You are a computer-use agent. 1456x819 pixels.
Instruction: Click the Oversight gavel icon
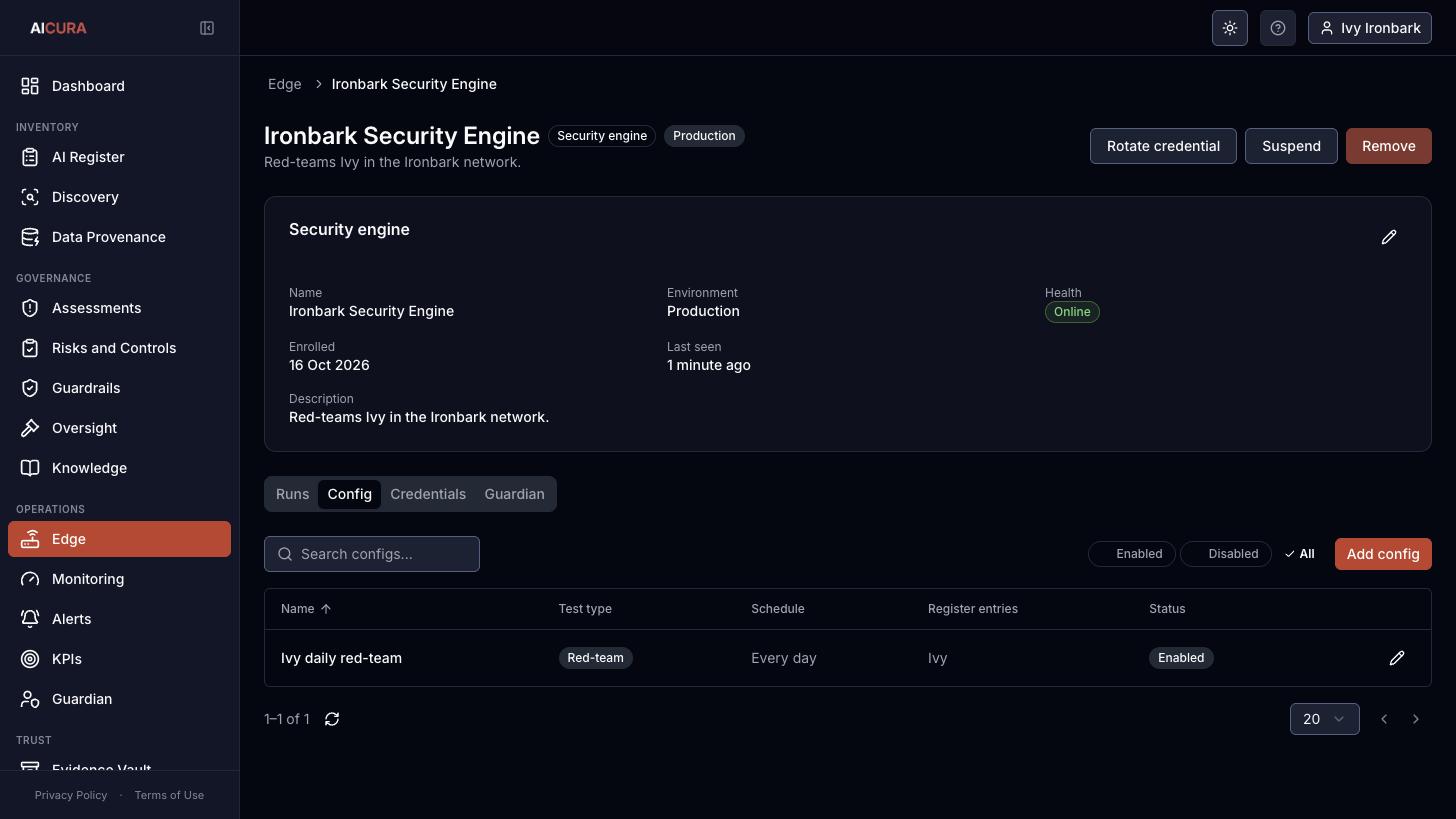tap(30, 428)
